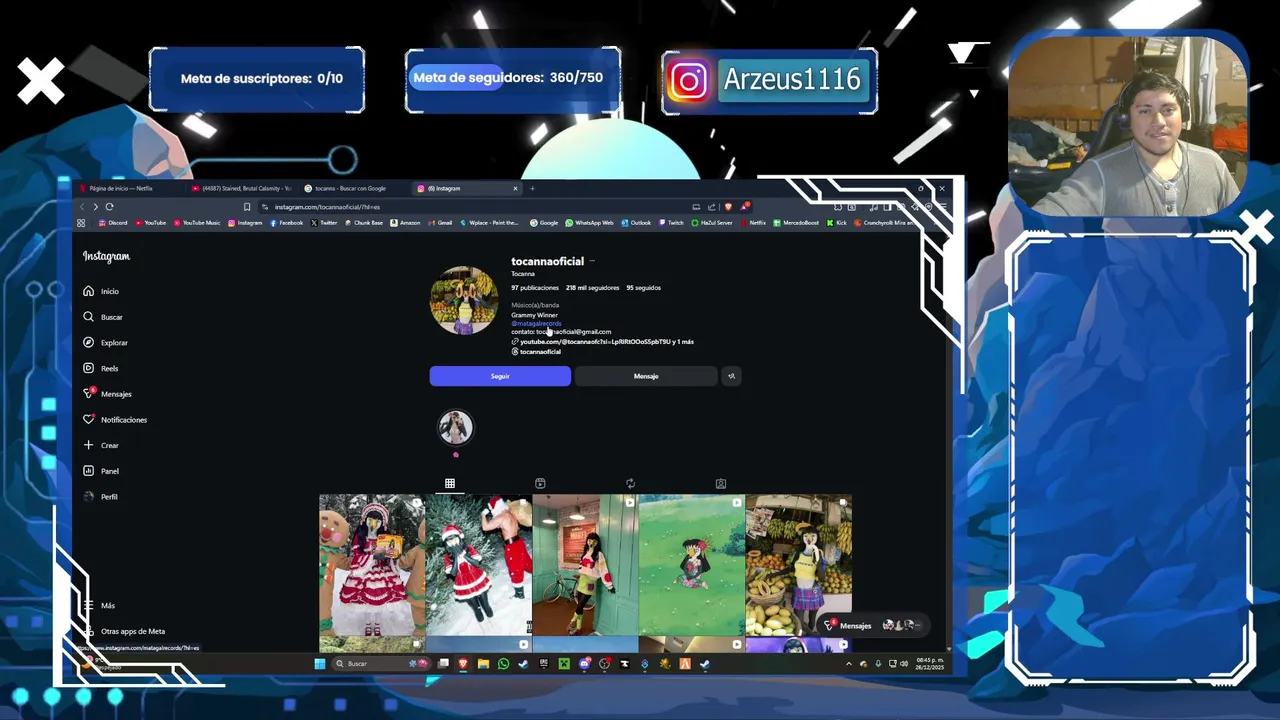Close the Instagram browser tab
Viewport: 1280px width, 720px height.
click(516, 188)
